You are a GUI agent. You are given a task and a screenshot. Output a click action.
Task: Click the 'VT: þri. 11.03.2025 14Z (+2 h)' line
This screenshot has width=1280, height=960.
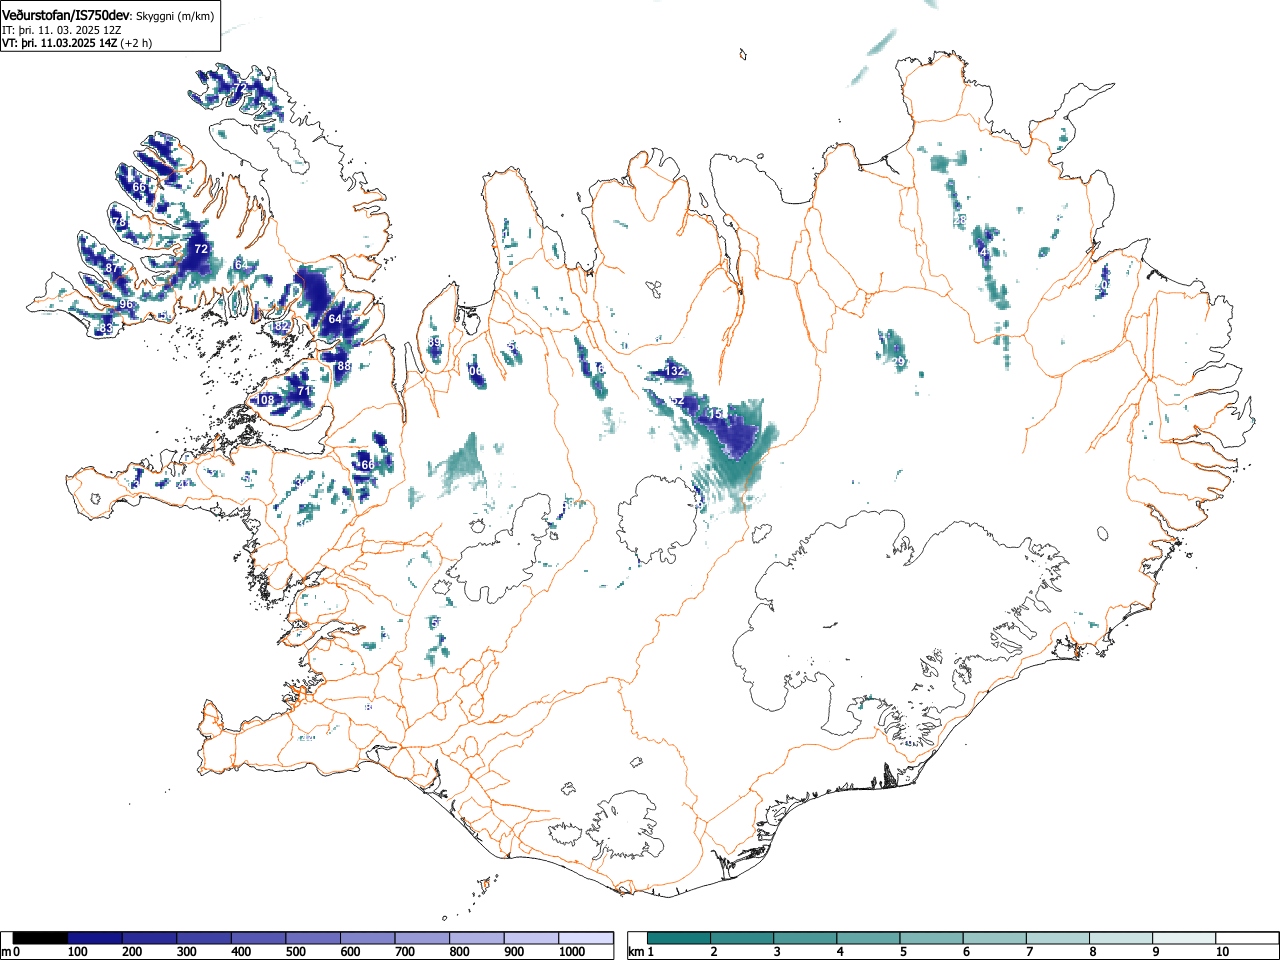point(77,44)
